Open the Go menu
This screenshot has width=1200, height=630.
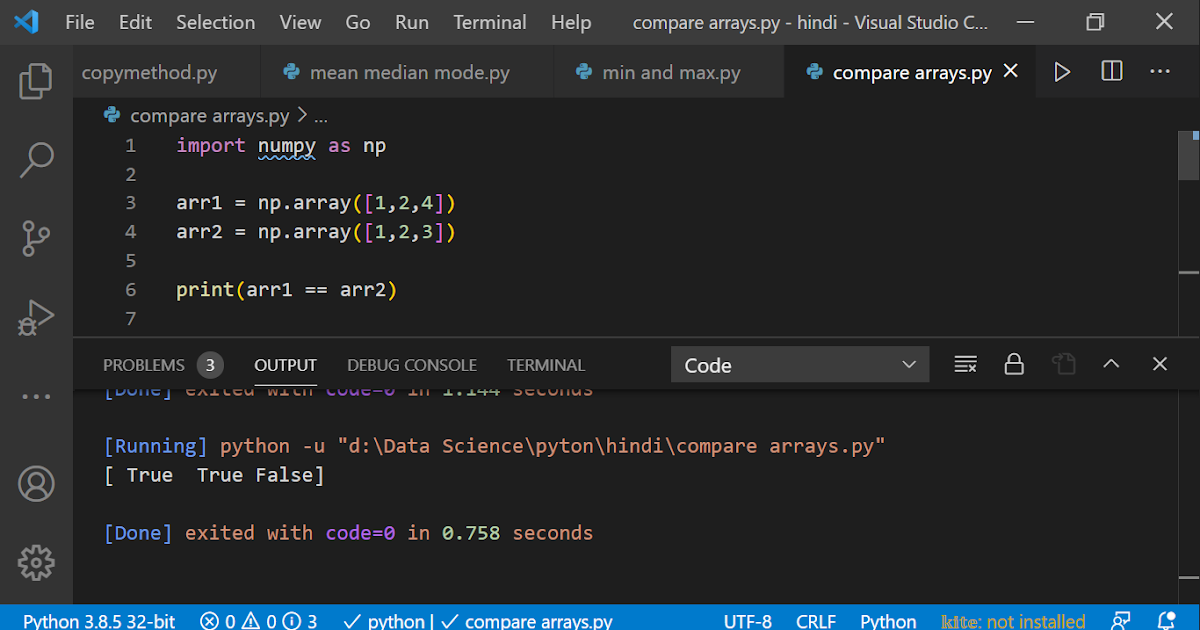point(357,22)
